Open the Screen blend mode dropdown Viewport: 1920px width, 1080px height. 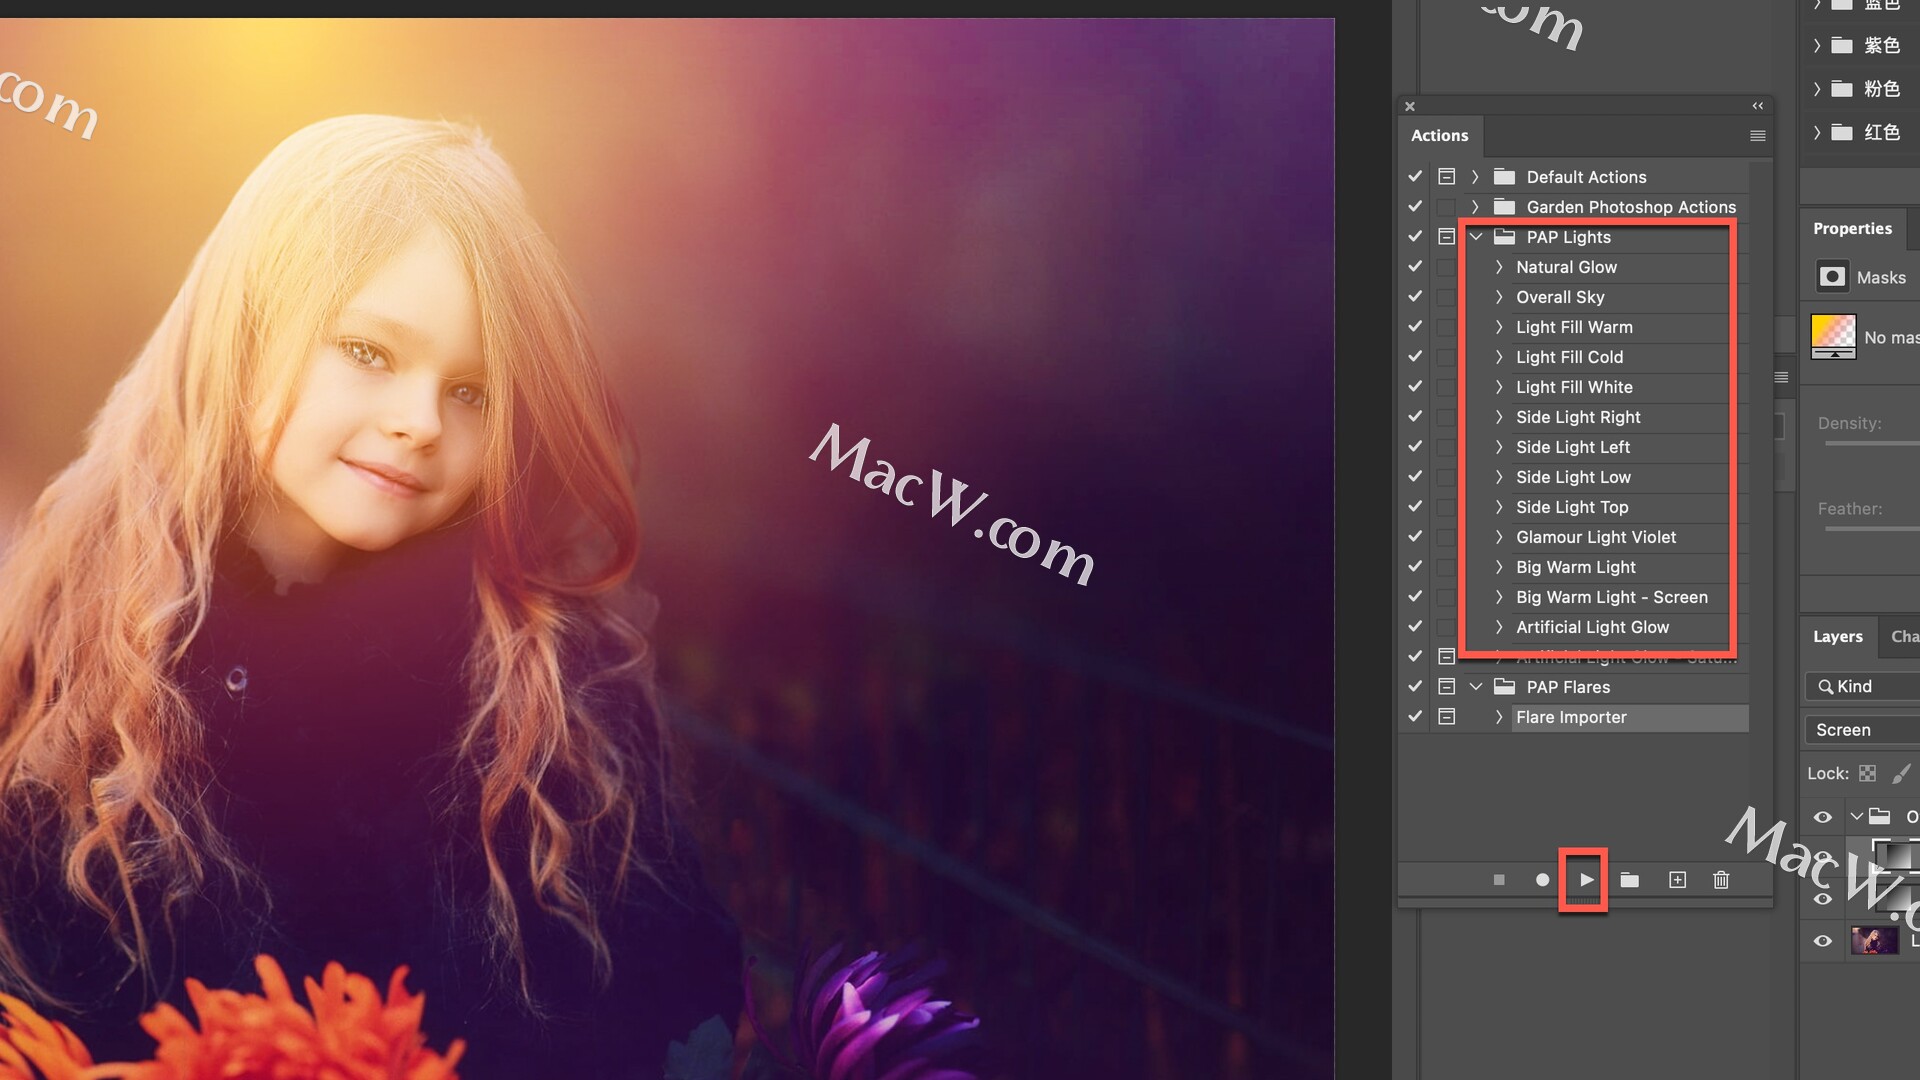(1860, 730)
